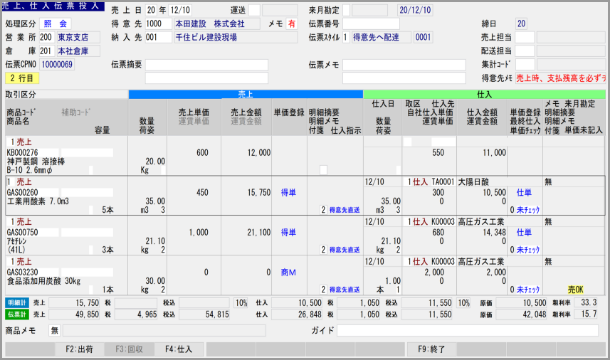The width and height of the screenshot is (610, 360).
Task: Click the 伝票番号 input field
Action: click(371, 24)
